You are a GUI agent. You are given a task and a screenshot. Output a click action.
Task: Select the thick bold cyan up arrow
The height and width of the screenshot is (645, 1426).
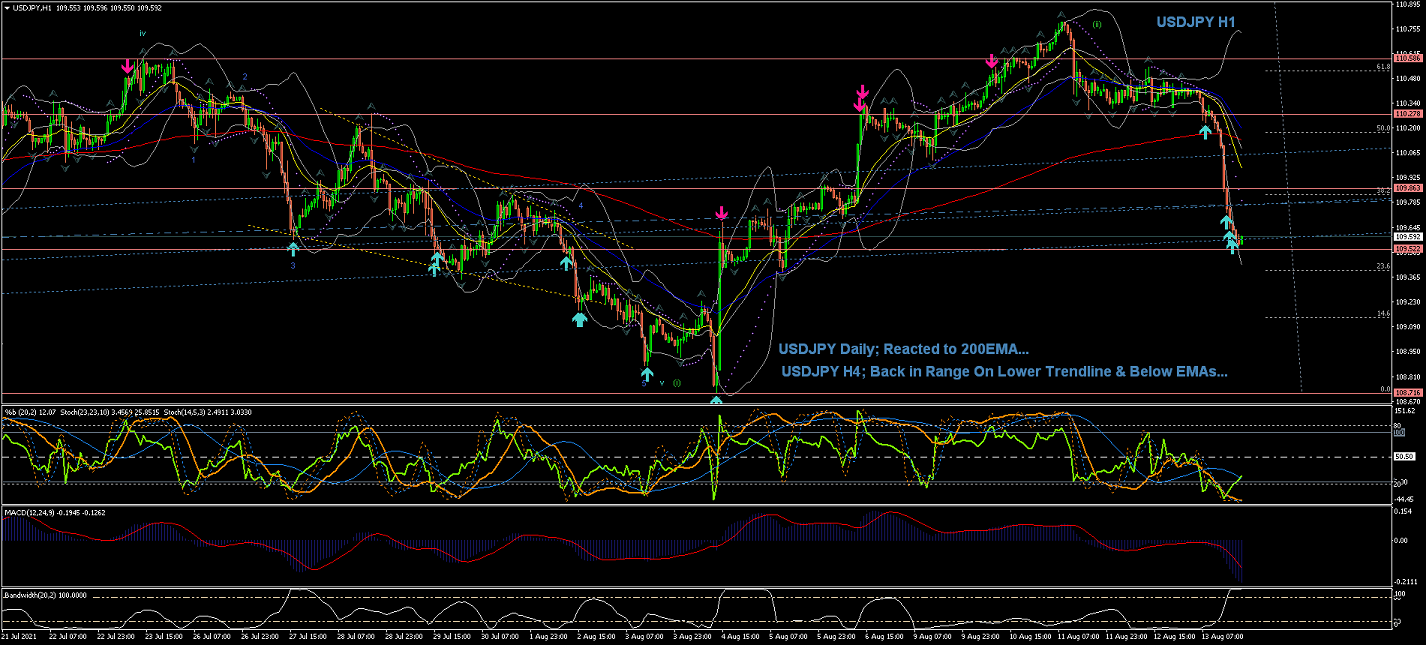tap(579, 318)
